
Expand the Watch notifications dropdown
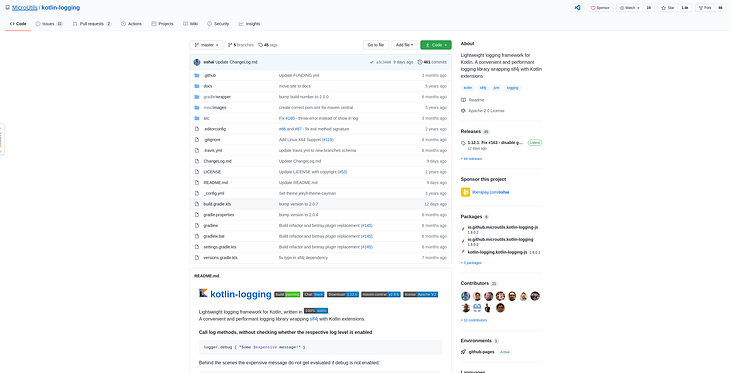tap(629, 8)
